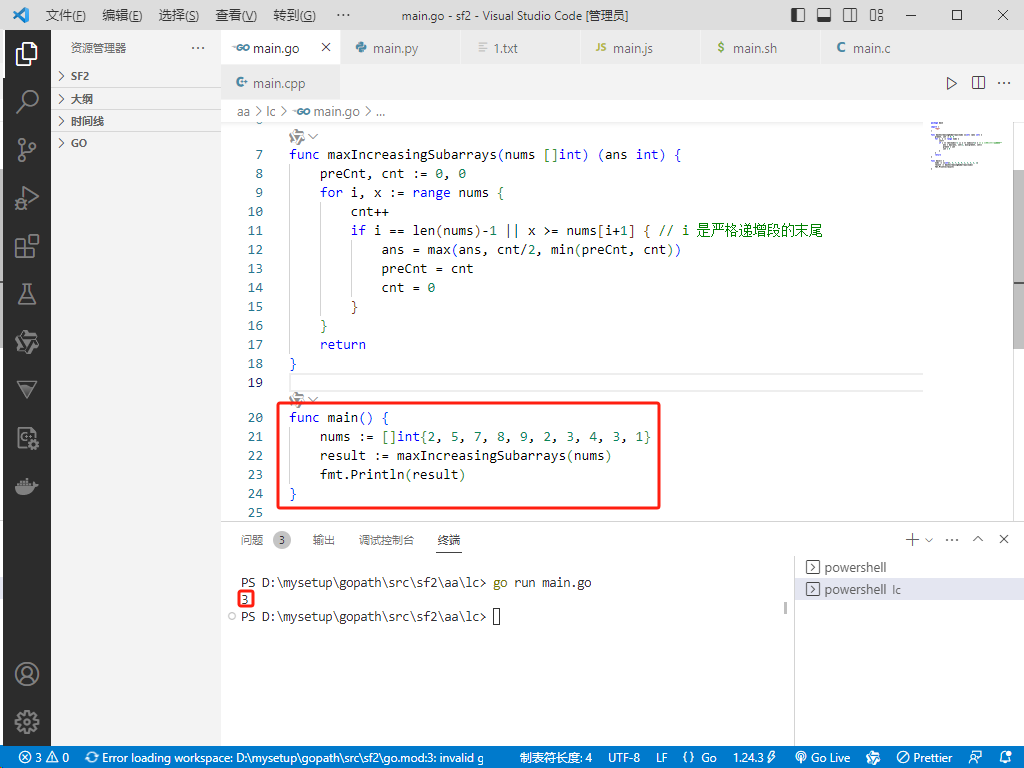The width and height of the screenshot is (1024, 768).
Task: Change the LF end of line sequence
Action: pos(662,758)
